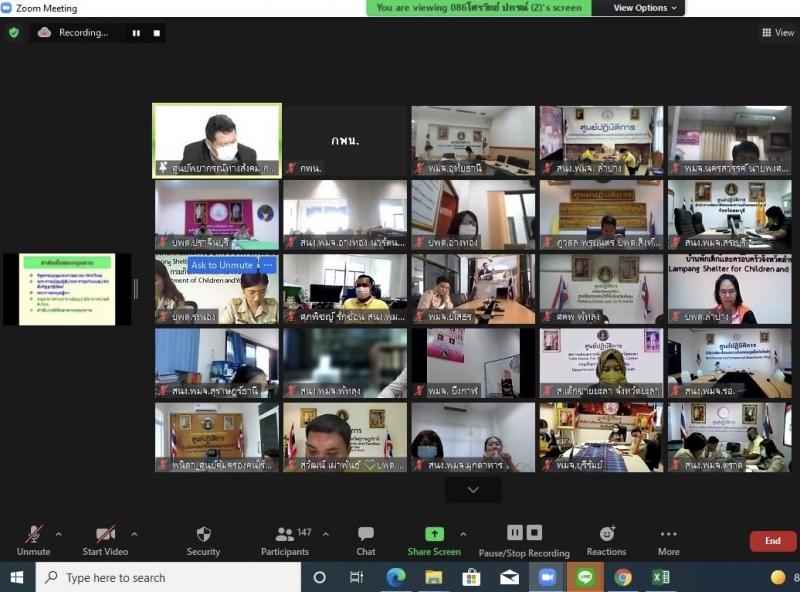Open Excel from the taskbar
Image resolution: width=800 pixels, height=592 pixels.
(x=660, y=578)
